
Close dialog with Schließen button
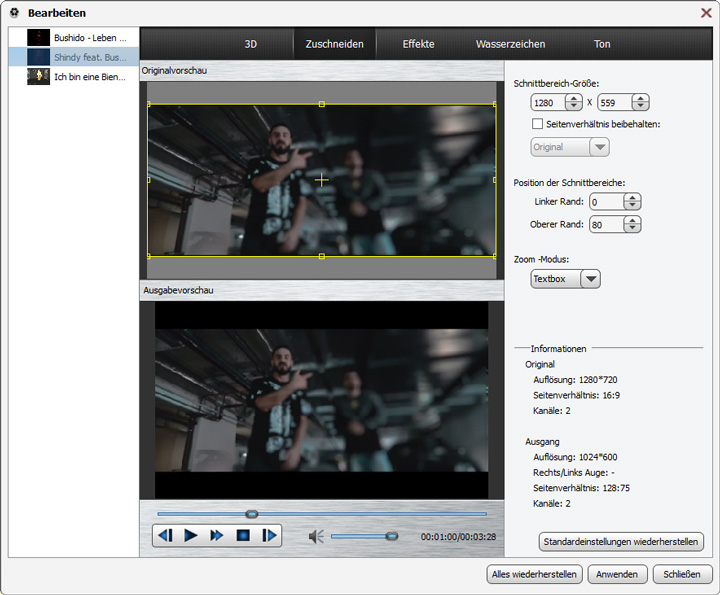682,574
